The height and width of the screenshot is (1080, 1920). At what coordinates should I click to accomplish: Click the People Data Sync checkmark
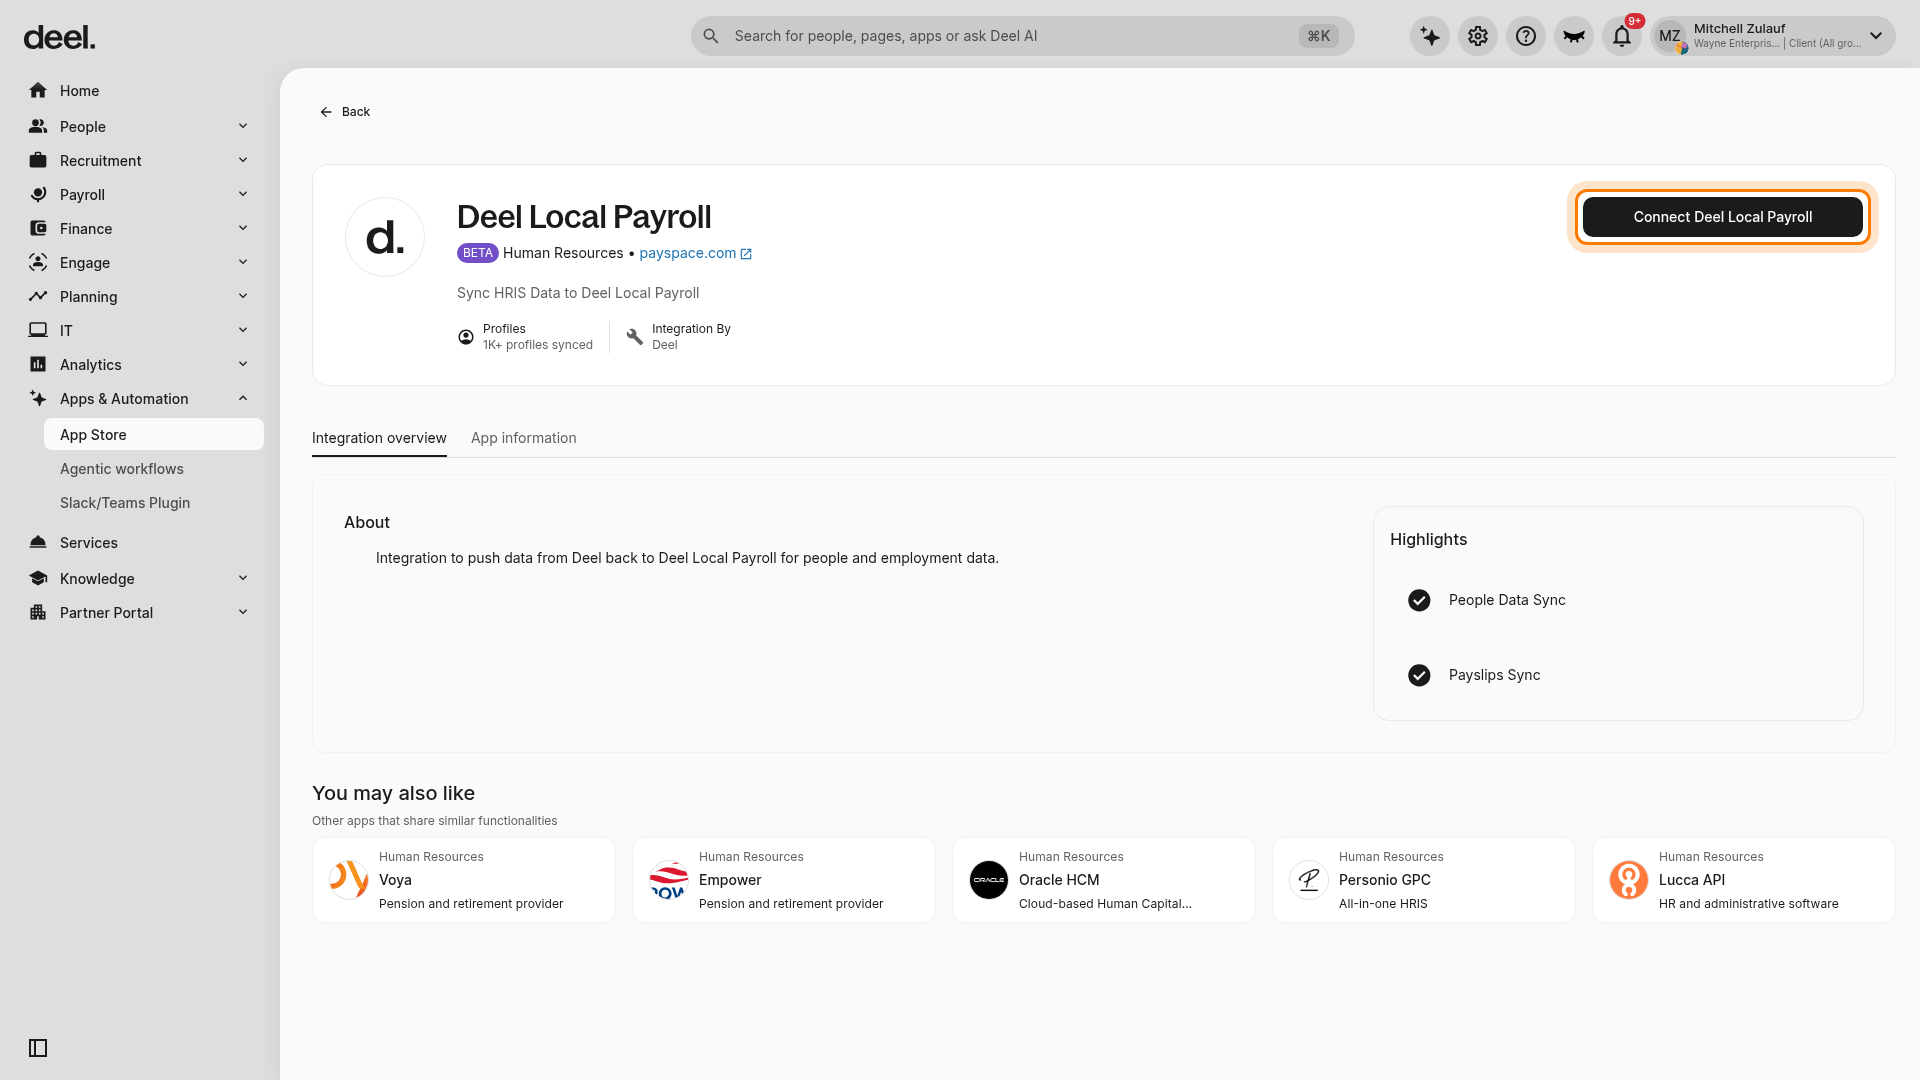coord(1419,600)
